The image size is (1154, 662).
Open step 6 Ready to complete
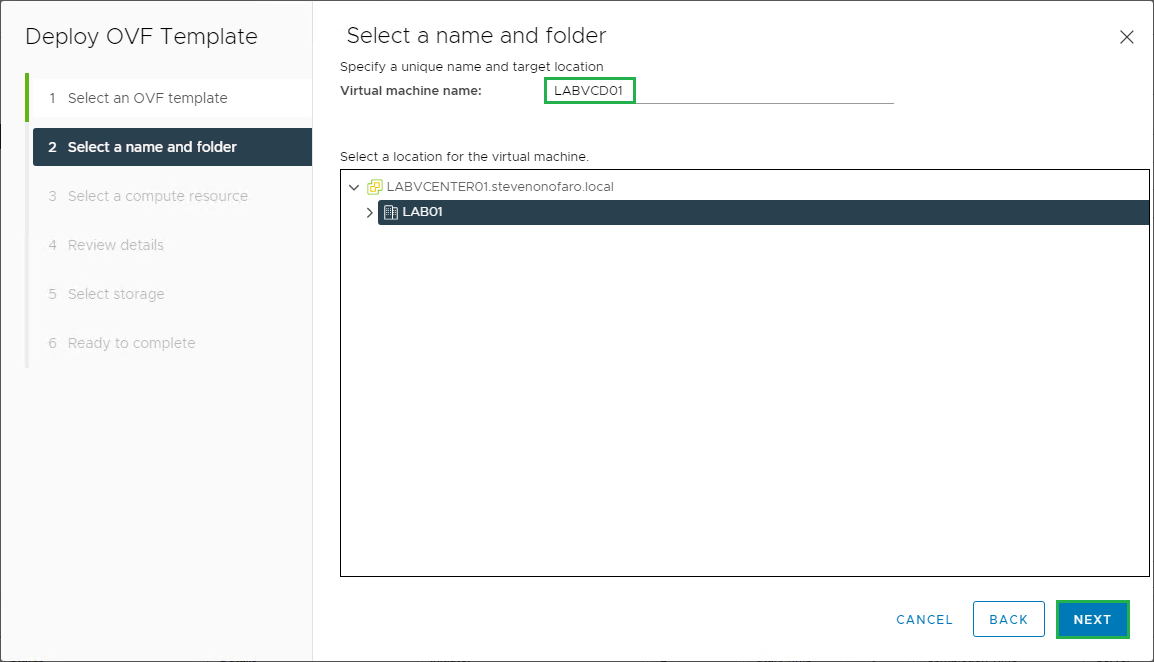(x=131, y=343)
